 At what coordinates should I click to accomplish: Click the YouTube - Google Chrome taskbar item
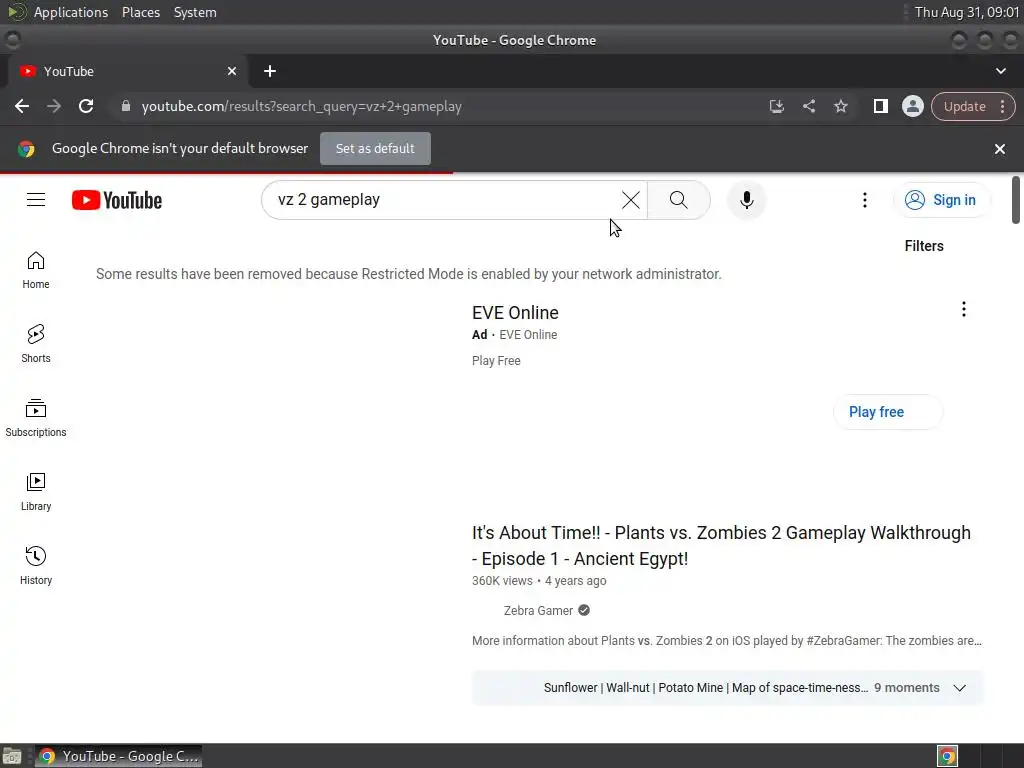click(118, 756)
